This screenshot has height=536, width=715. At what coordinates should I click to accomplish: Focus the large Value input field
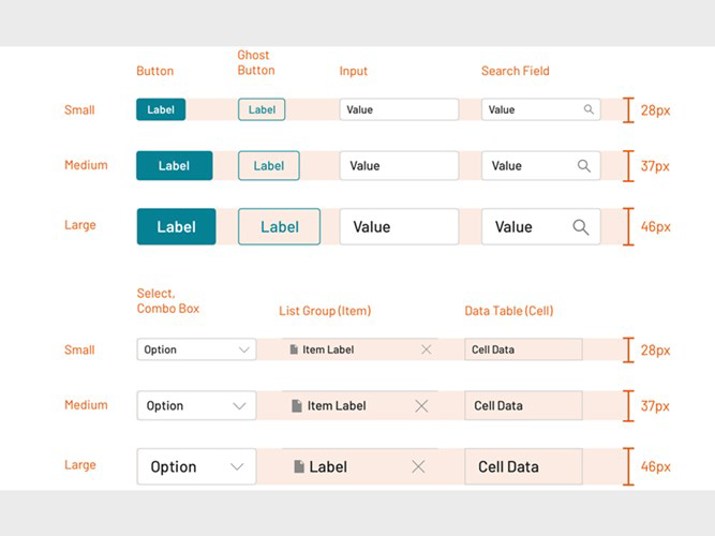[x=399, y=227]
